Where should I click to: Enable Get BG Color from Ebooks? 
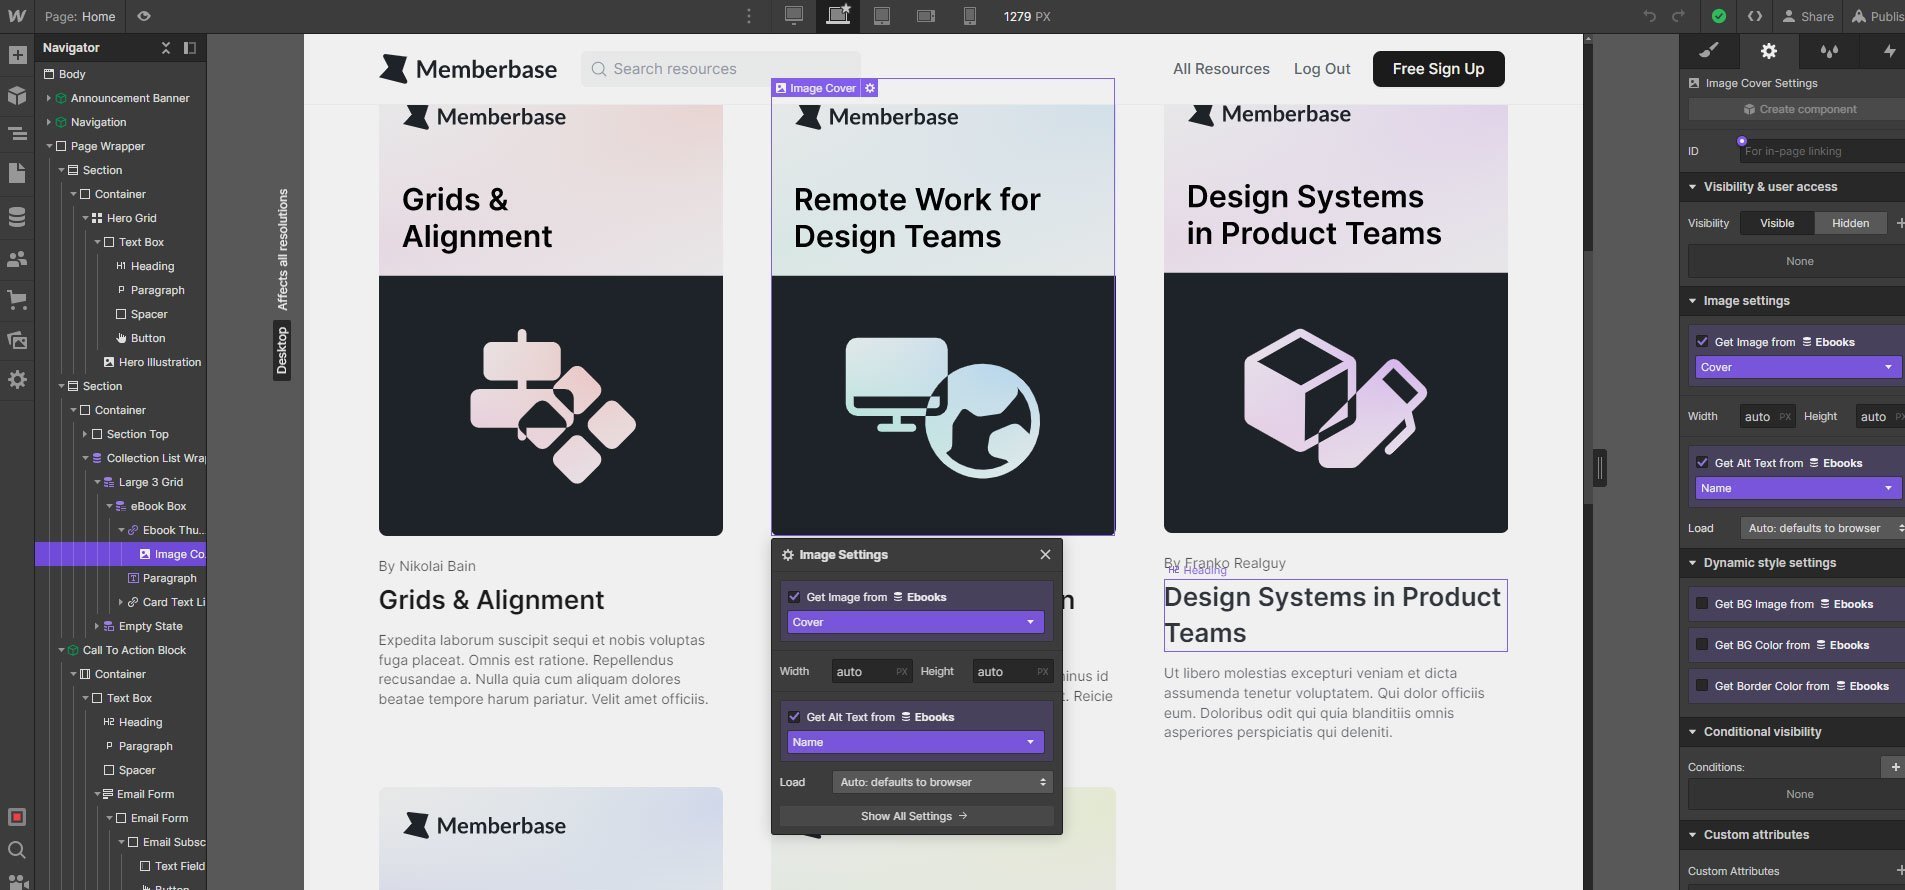pyautogui.click(x=1702, y=645)
